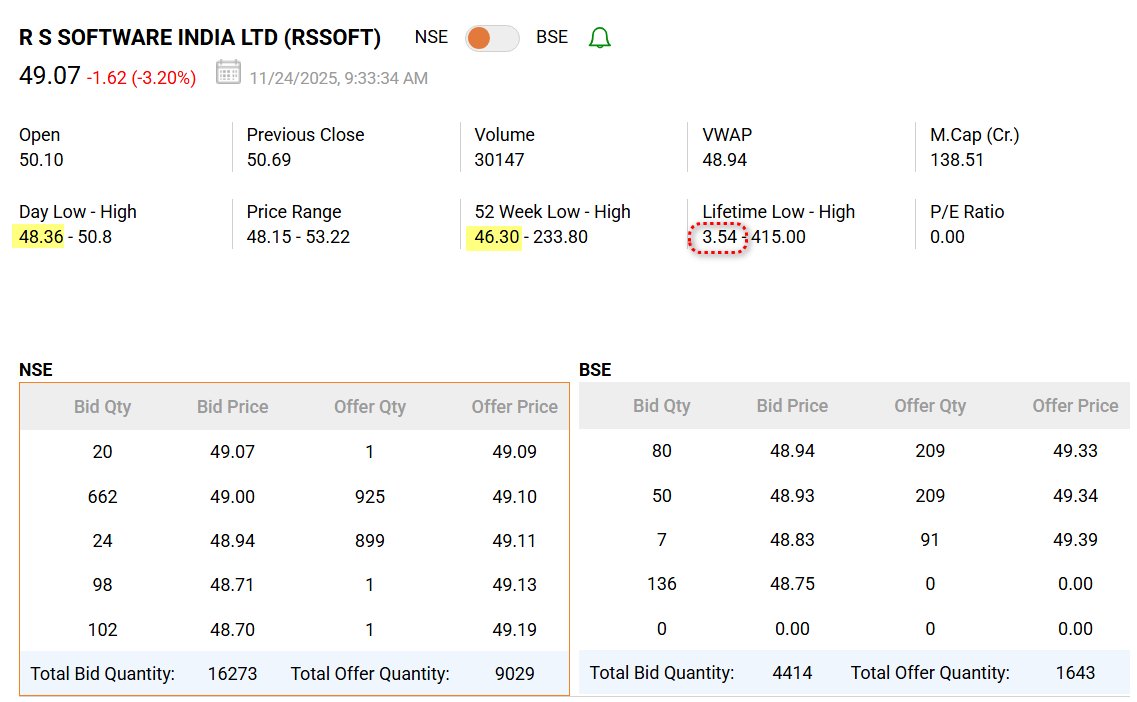Click the Offer Qty header in BSE table
The image size is (1137, 702).
pyautogui.click(x=930, y=406)
